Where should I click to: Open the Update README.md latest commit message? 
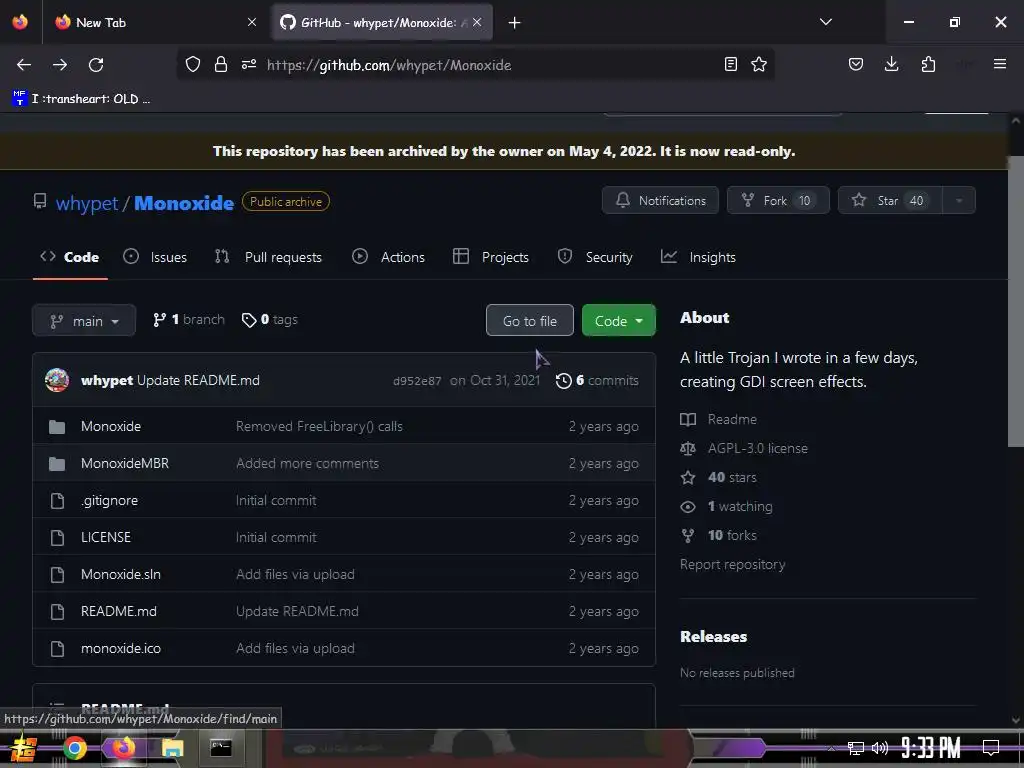click(198, 380)
